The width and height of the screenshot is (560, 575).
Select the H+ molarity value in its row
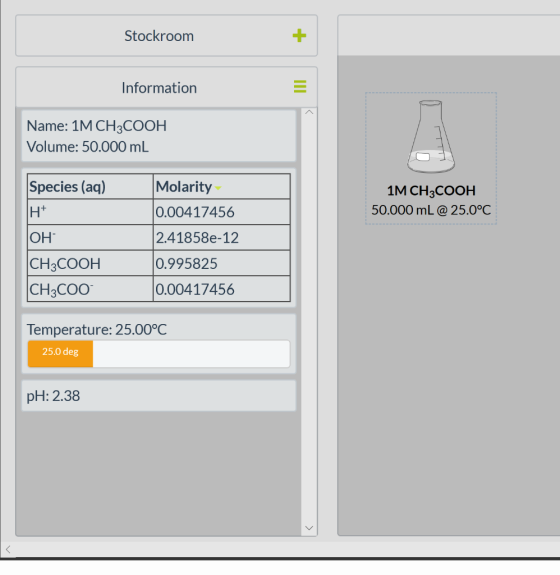click(x=195, y=212)
